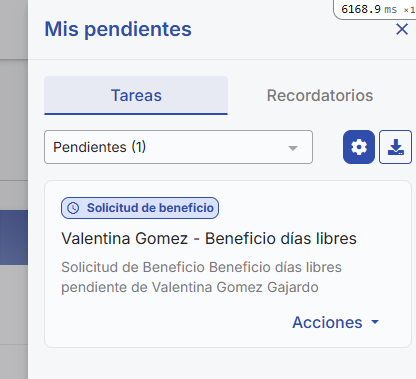Click the download tasks icon
The width and height of the screenshot is (416, 379).
(x=395, y=147)
